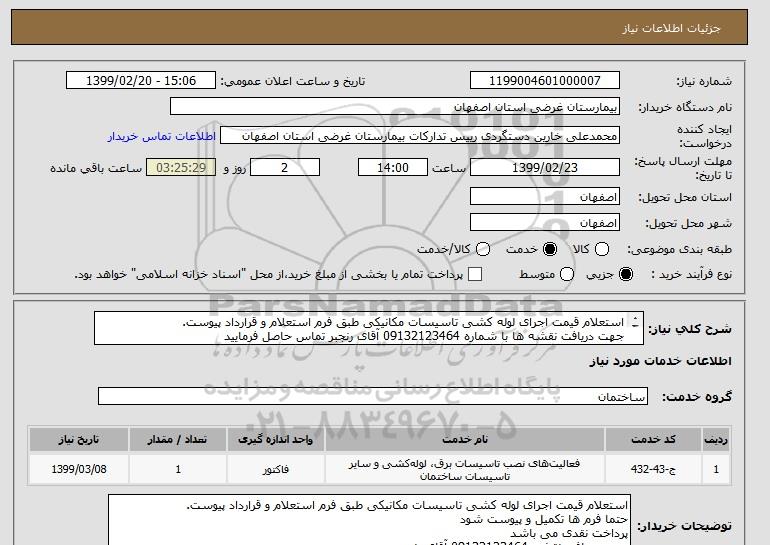
Task: Click the announcement date field 1399/02/20 - 15:06
Action: click(141, 81)
